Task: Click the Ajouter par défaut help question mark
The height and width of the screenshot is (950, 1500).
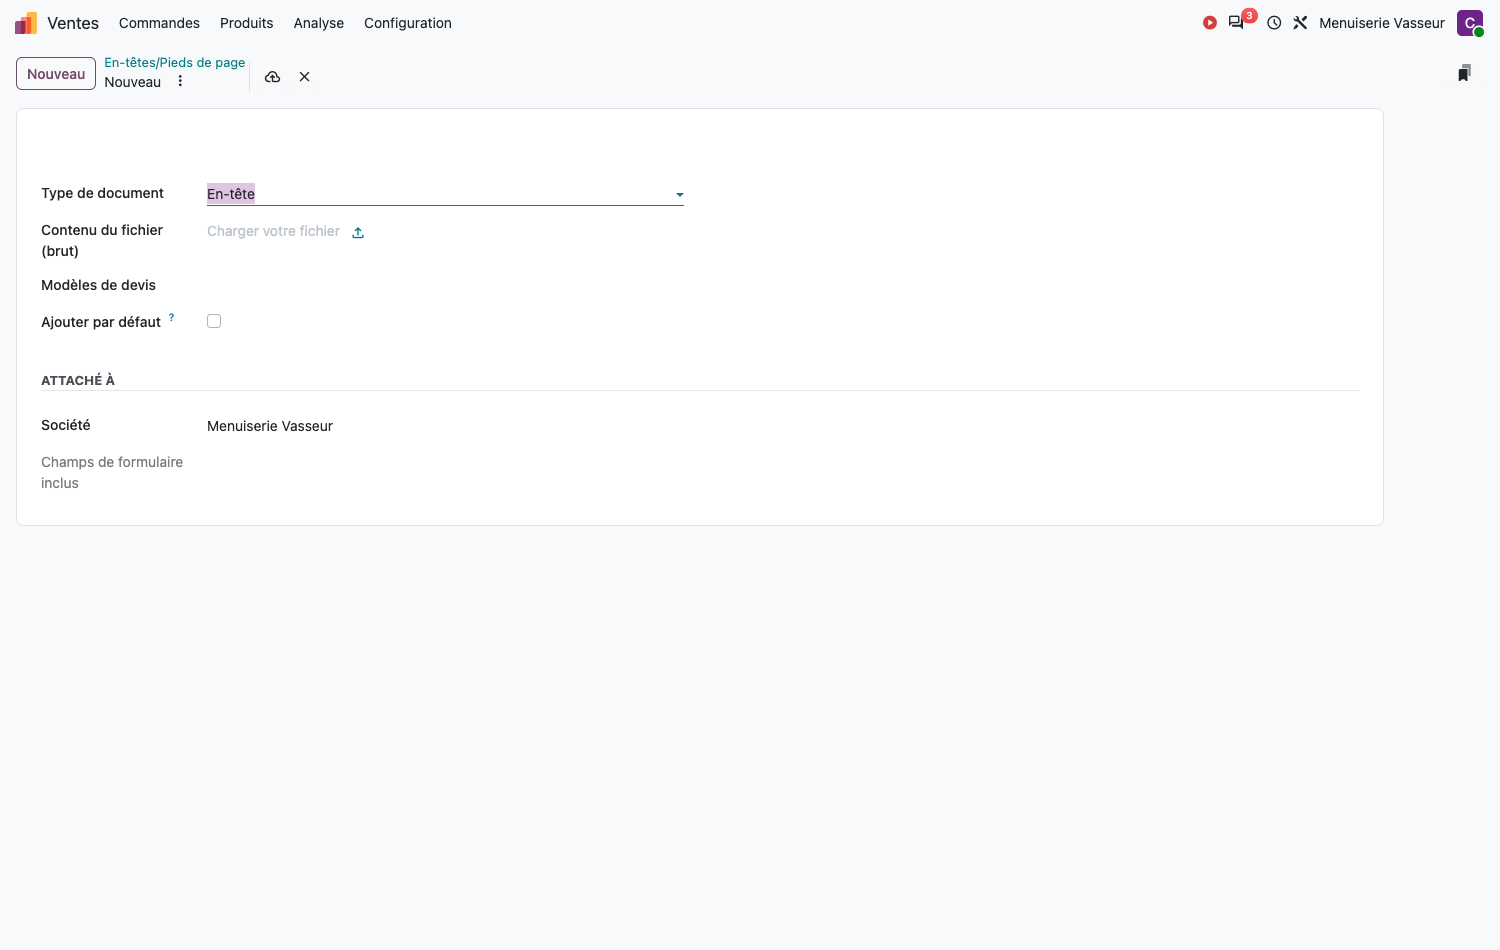Action: [171, 317]
